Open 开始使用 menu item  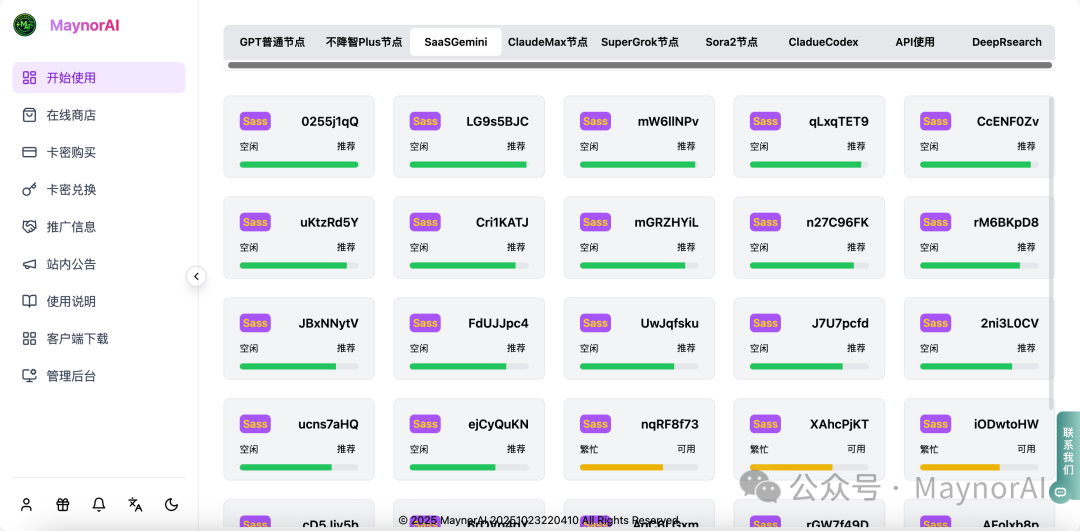[98, 77]
